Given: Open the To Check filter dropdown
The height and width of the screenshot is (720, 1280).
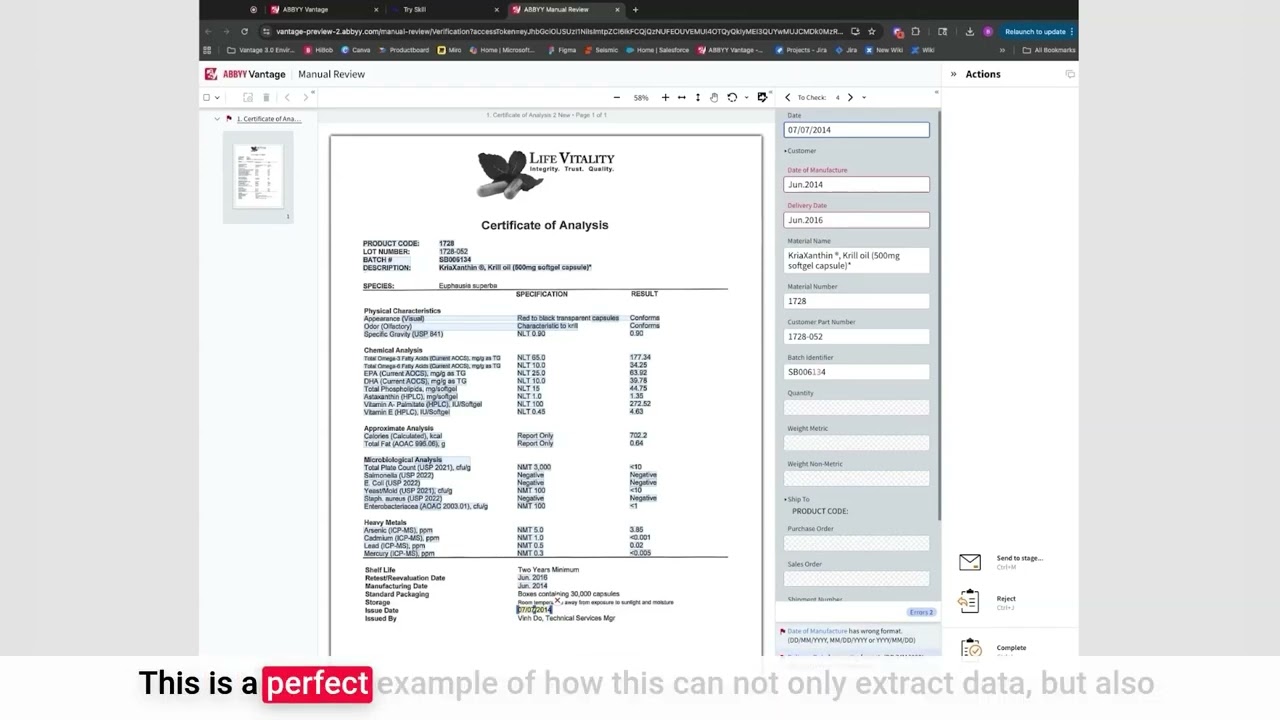Looking at the screenshot, I should [x=864, y=97].
